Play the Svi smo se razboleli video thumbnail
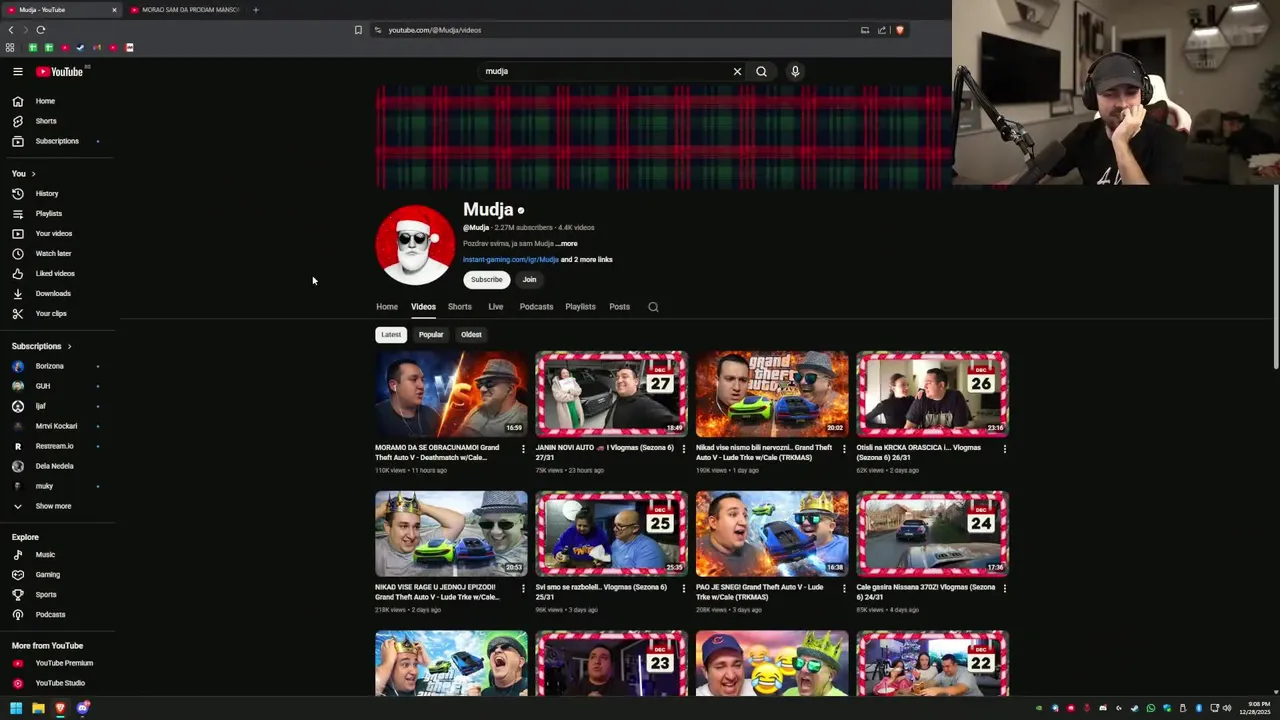 pyautogui.click(x=611, y=533)
